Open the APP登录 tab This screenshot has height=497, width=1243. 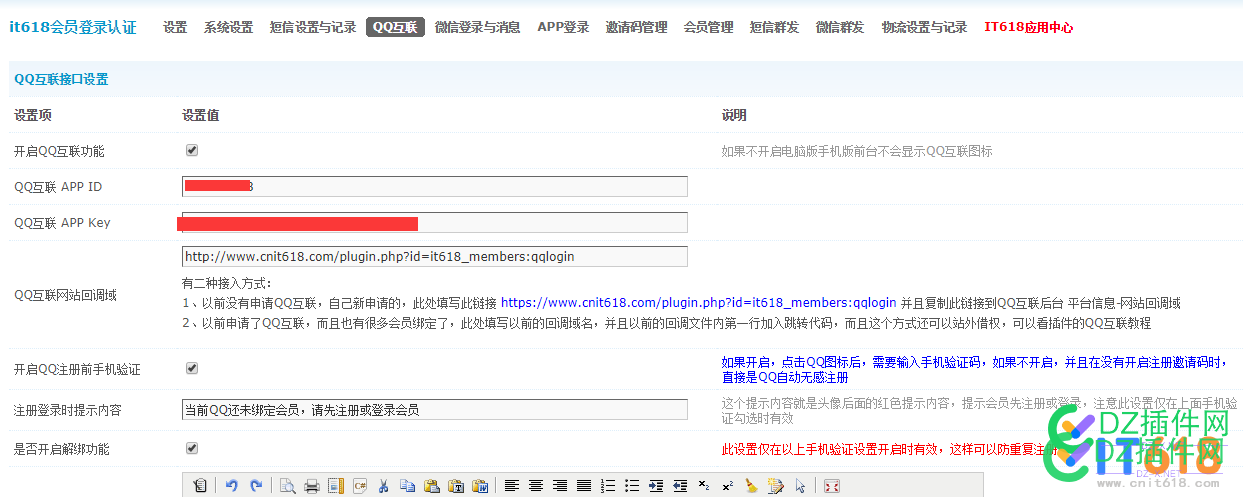(563, 27)
